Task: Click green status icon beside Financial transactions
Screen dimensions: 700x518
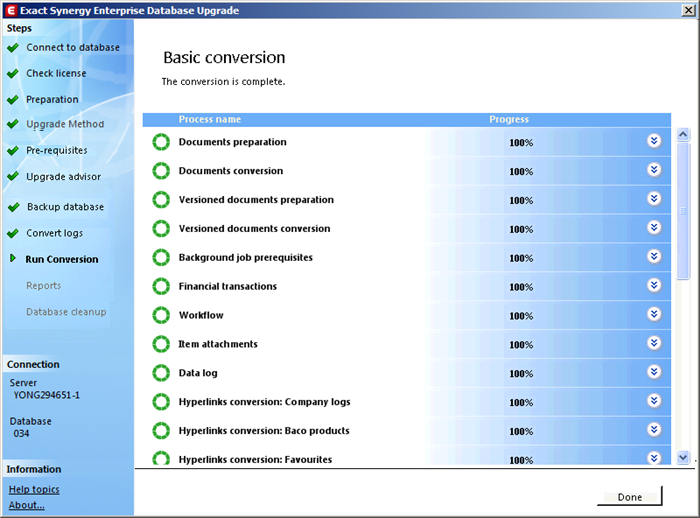Action: click(x=160, y=287)
